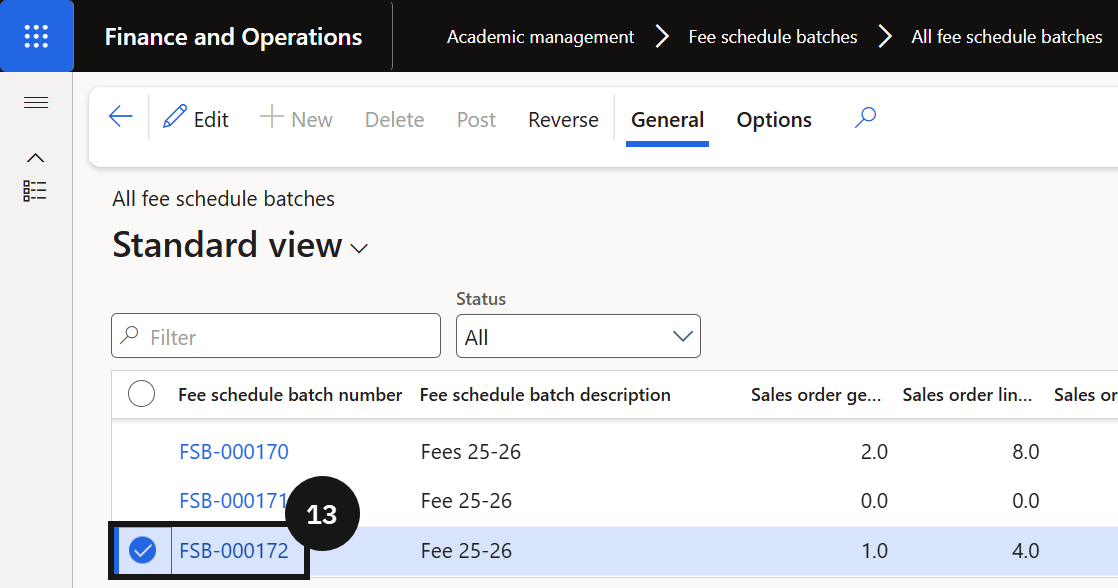Click the Reverse button
Screen dimensions: 1118x588
563,120
